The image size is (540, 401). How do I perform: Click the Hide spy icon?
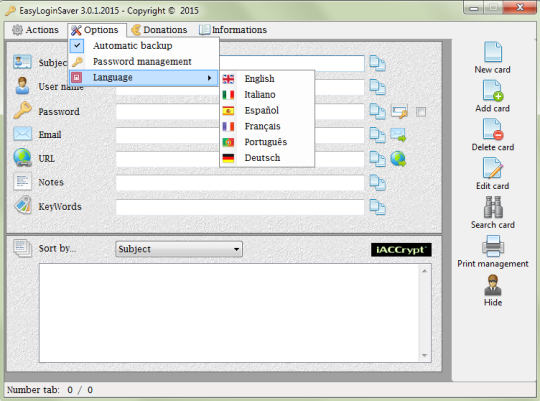click(x=493, y=285)
